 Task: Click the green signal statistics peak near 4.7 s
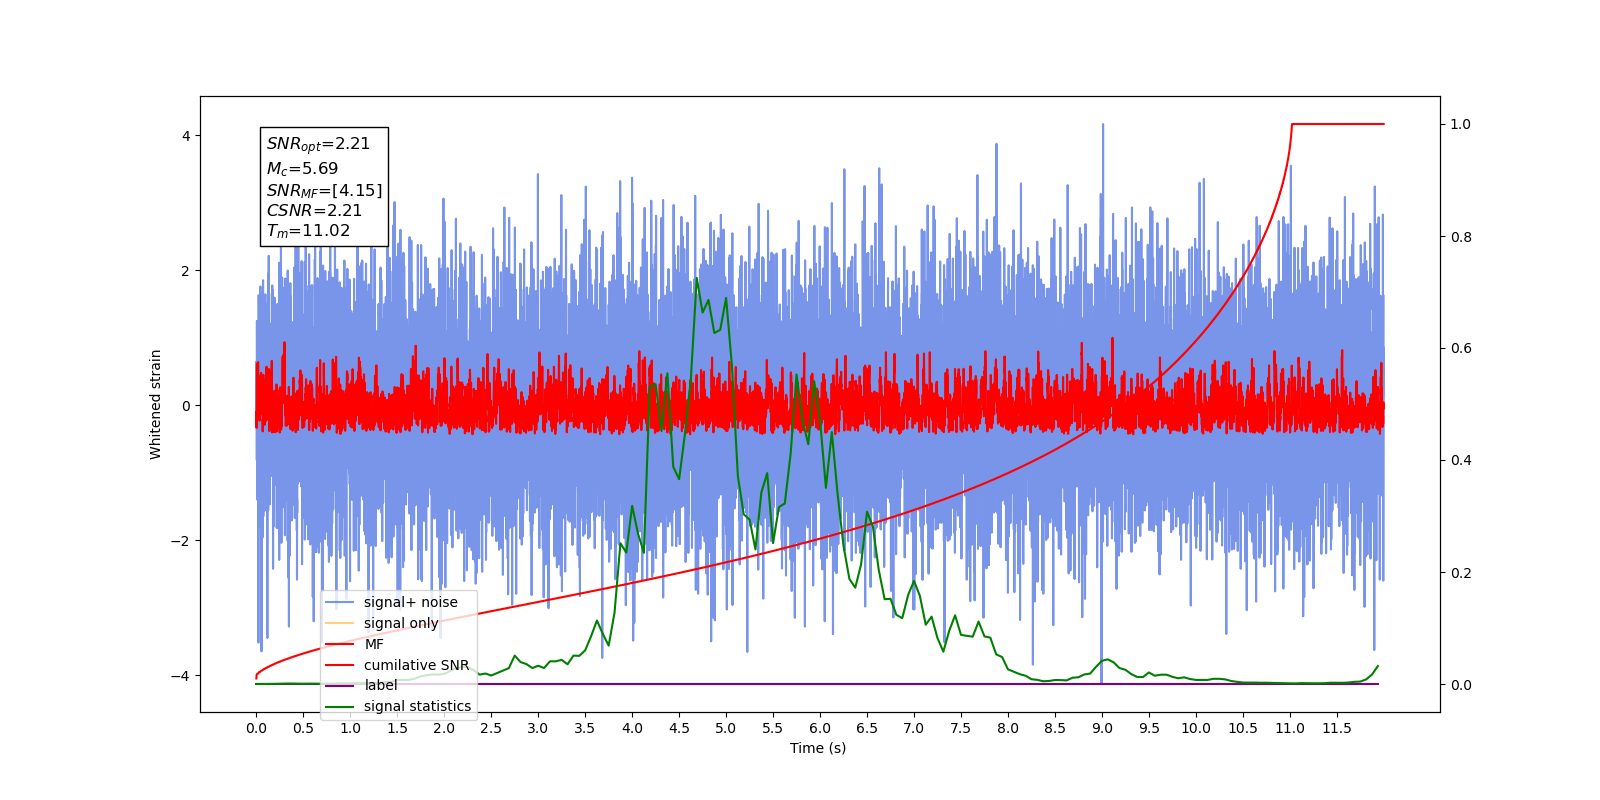696,279
